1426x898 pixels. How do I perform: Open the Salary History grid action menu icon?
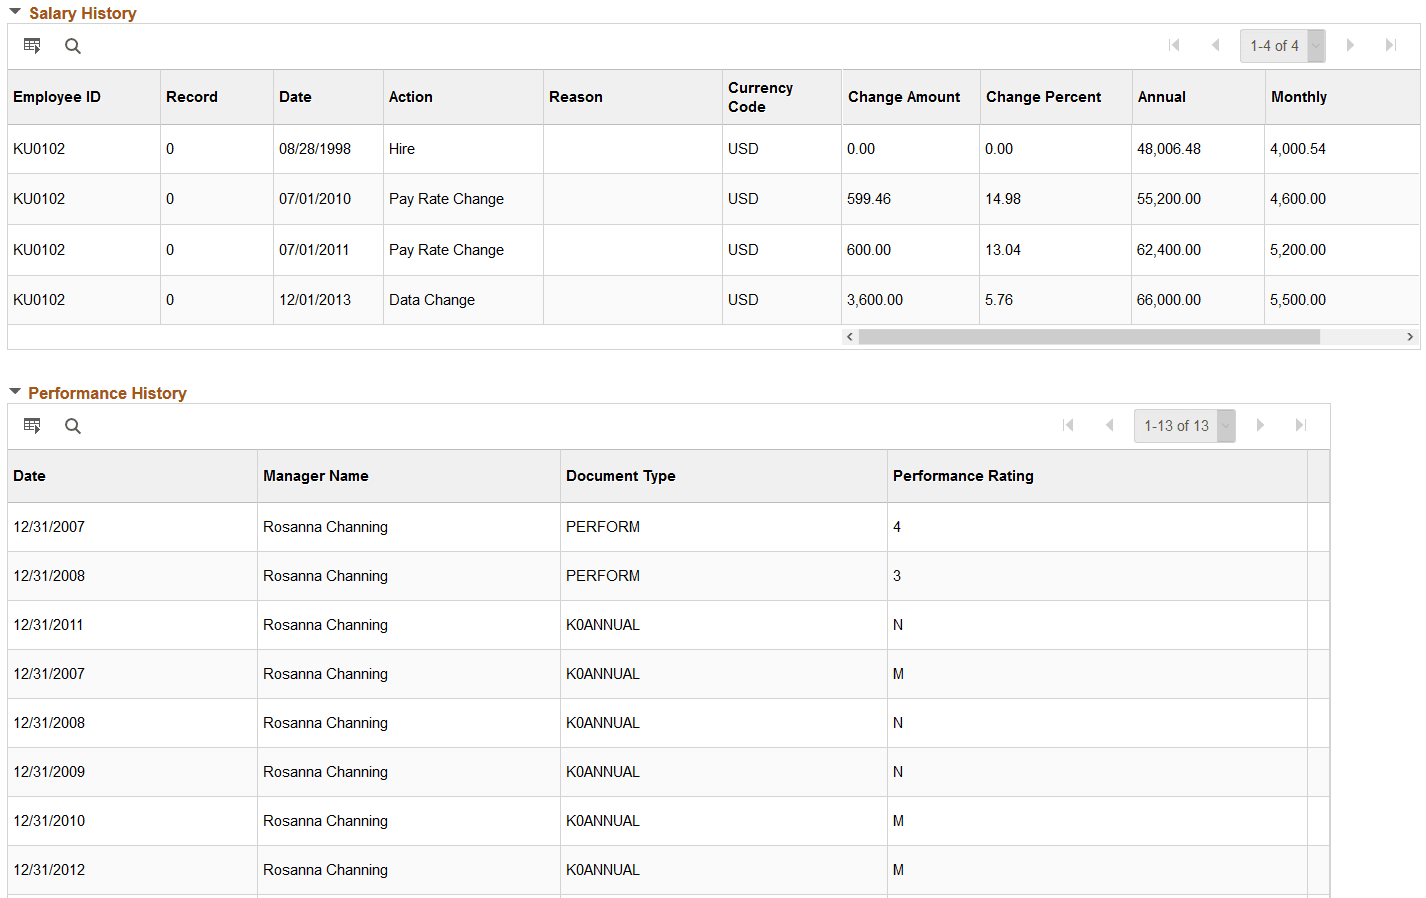tap(32, 45)
